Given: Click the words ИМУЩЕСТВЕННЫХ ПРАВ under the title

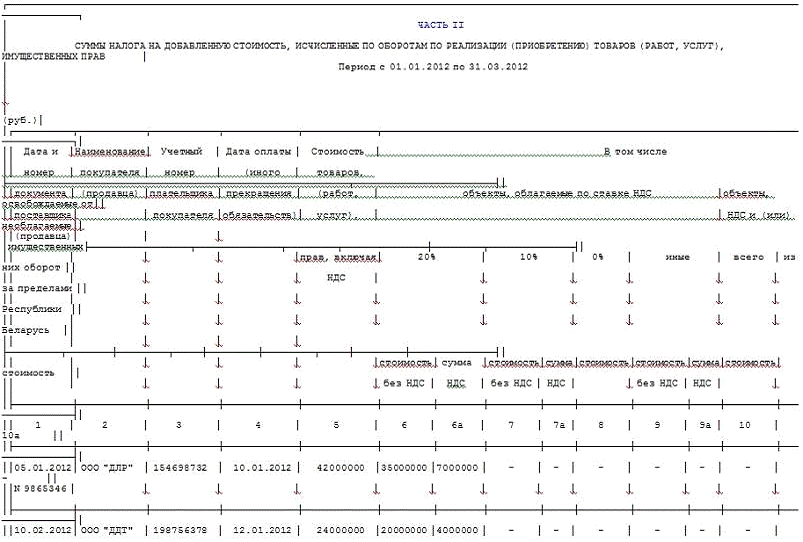Looking at the screenshot, I should (54, 56).
